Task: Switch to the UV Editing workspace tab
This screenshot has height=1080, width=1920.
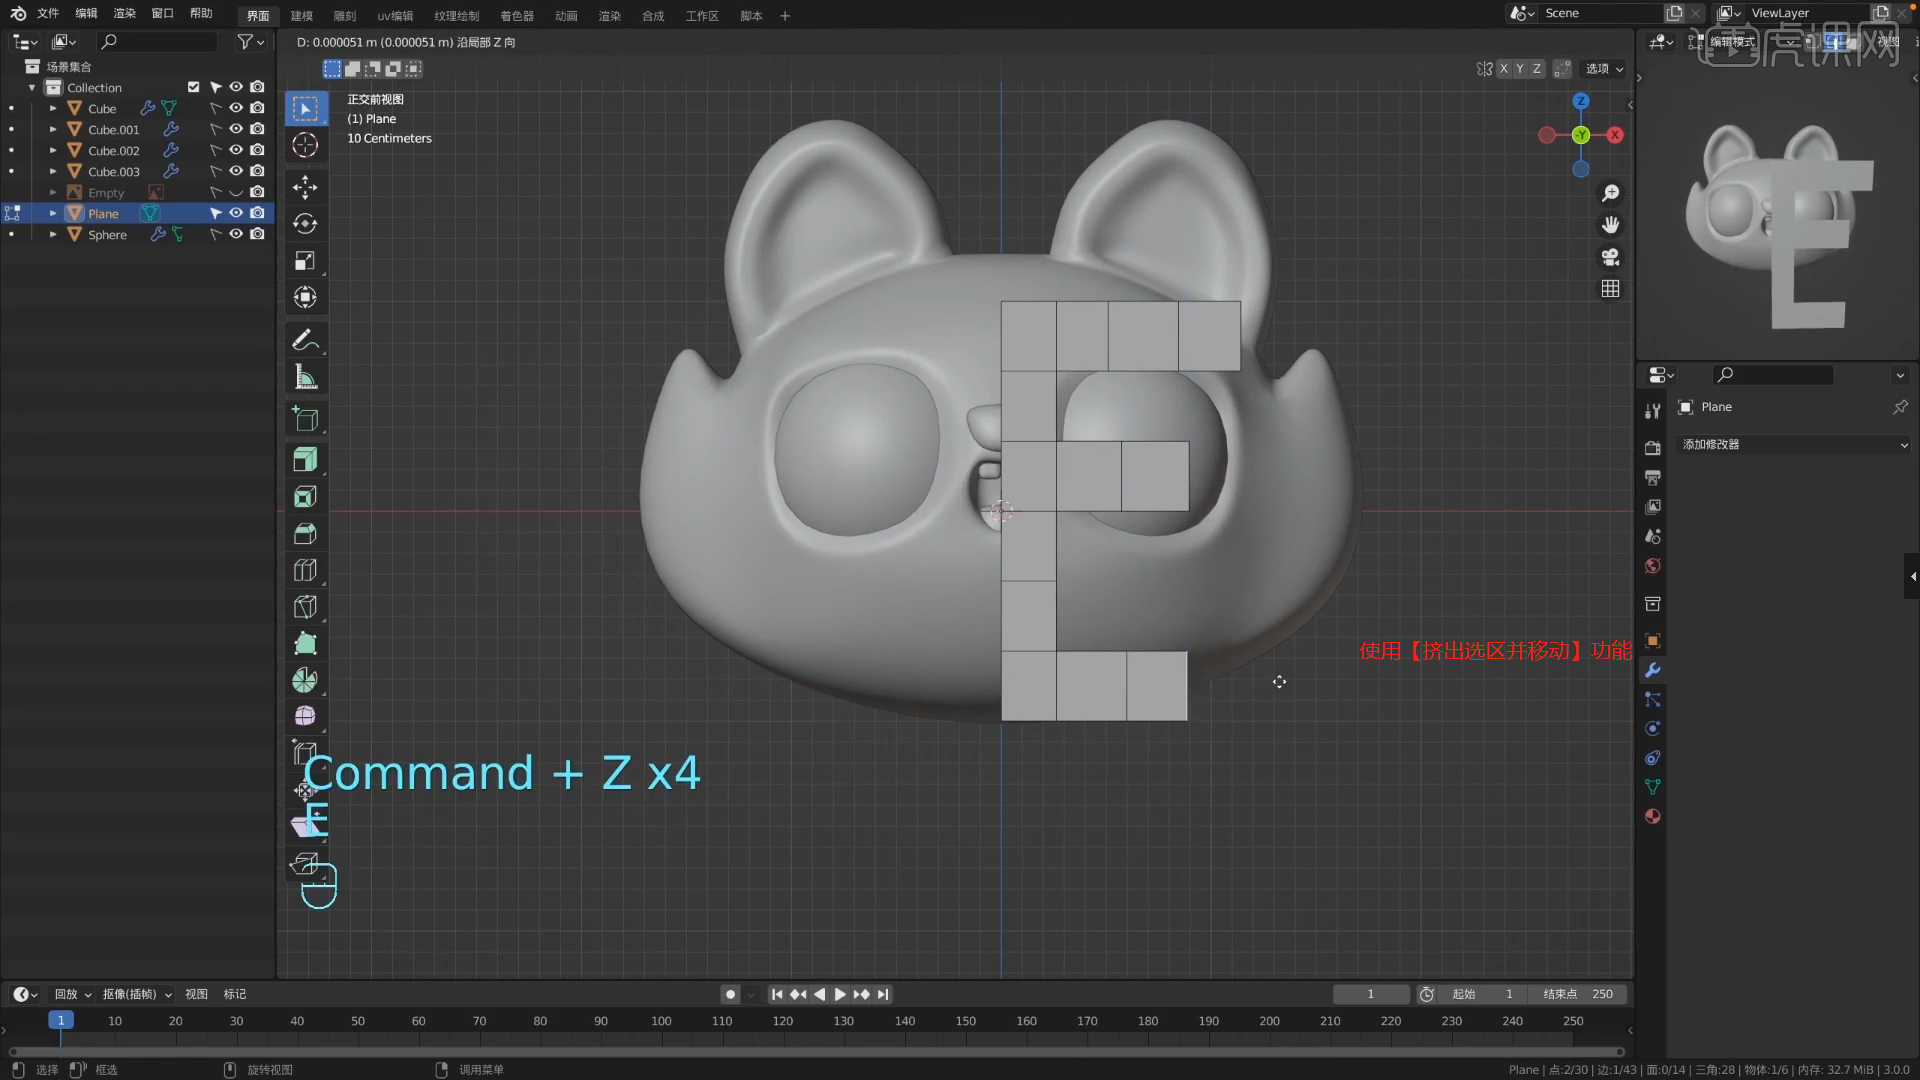Action: [x=395, y=16]
